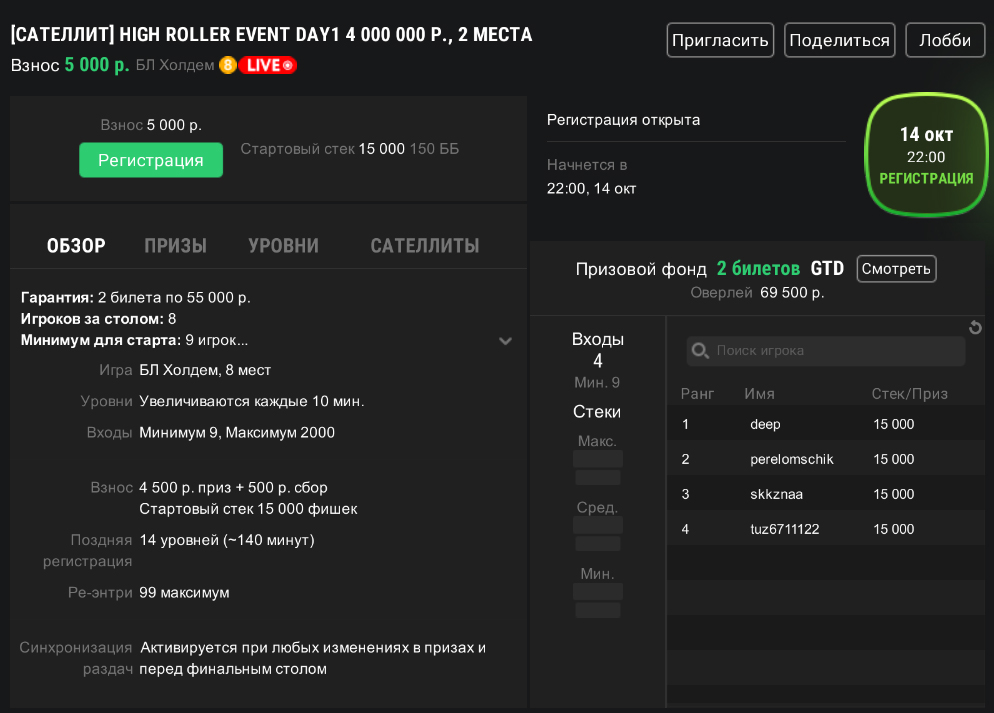Click player skkznaa in ranking

[x=775, y=494]
